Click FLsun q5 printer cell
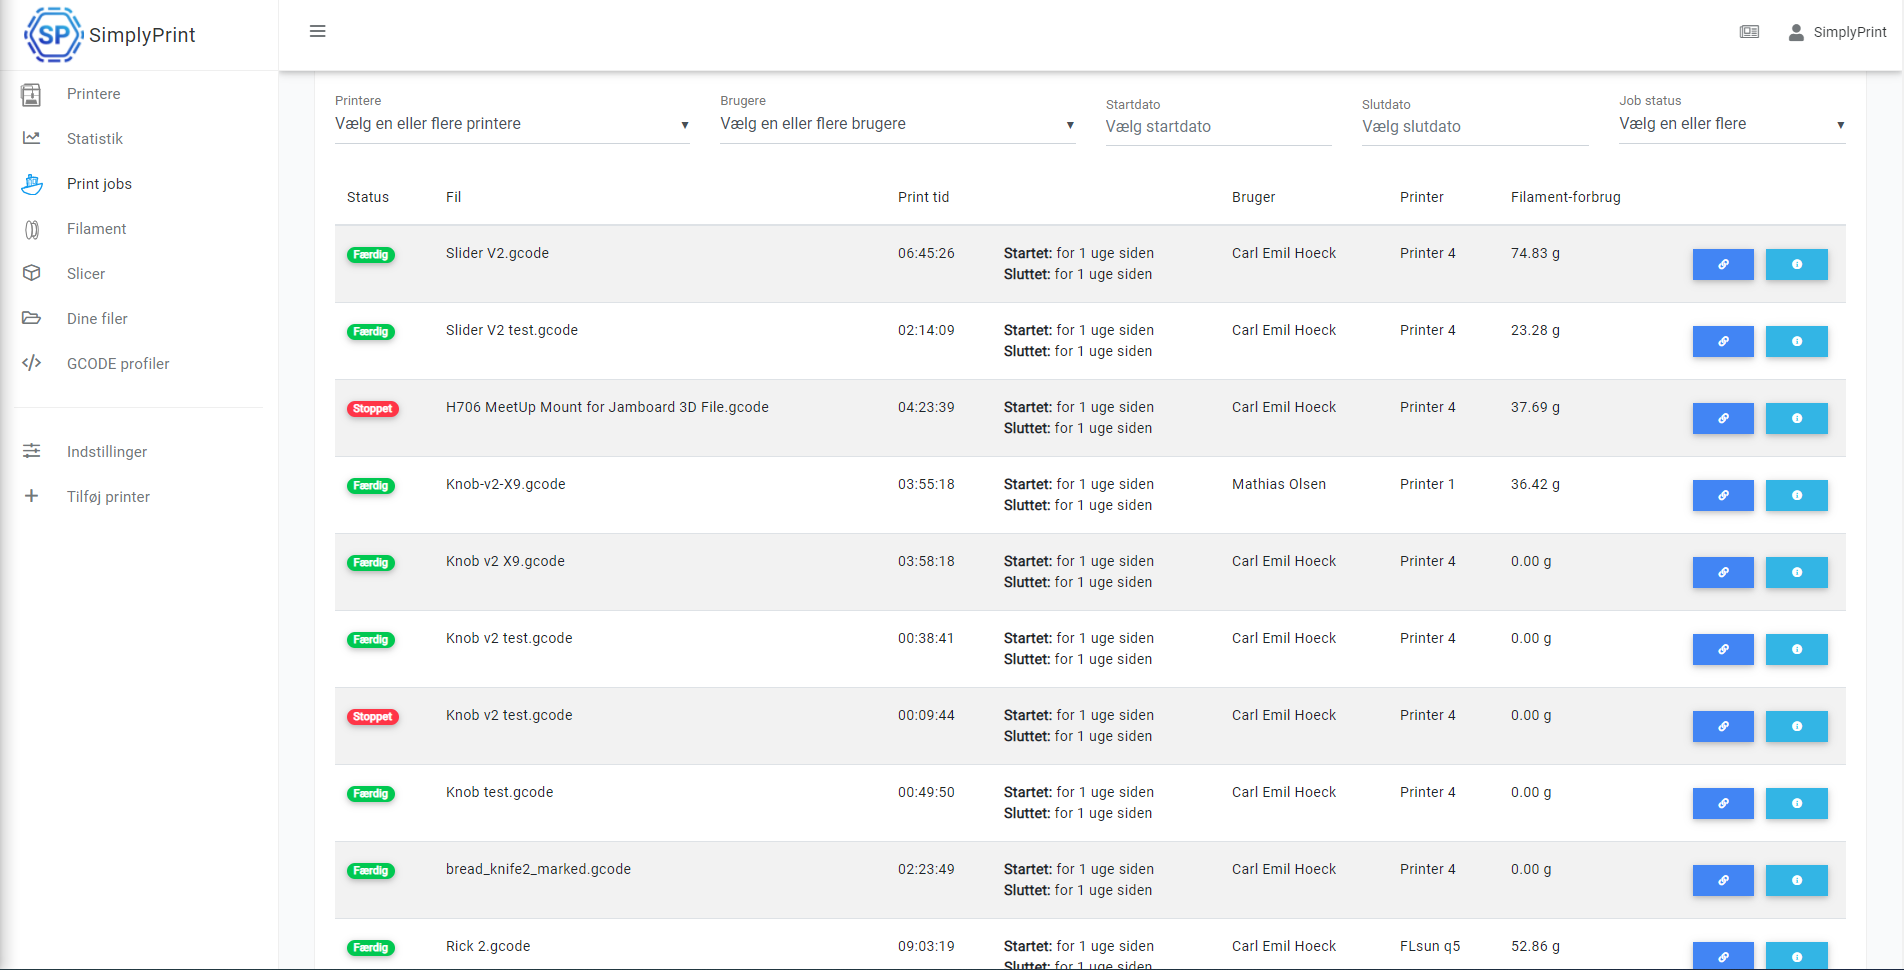 [1430, 946]
